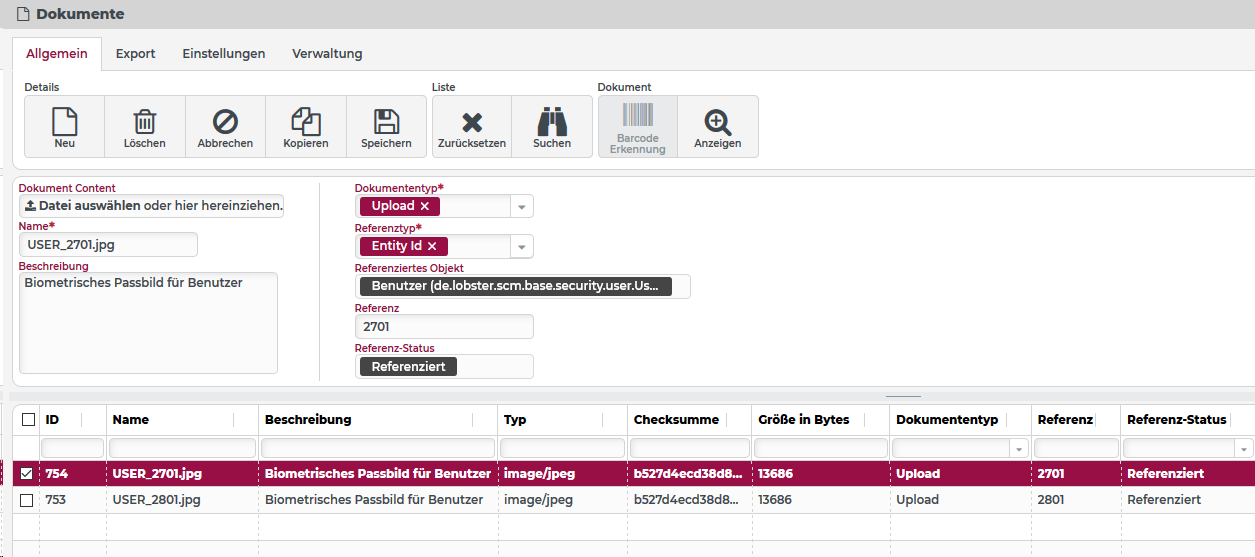Open the Einstellungen tab

click(x=223, y=54)
